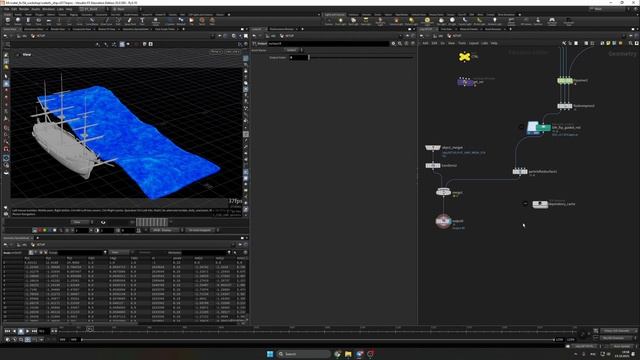Select the Spray Paint shelf tool

click(130, 21)
